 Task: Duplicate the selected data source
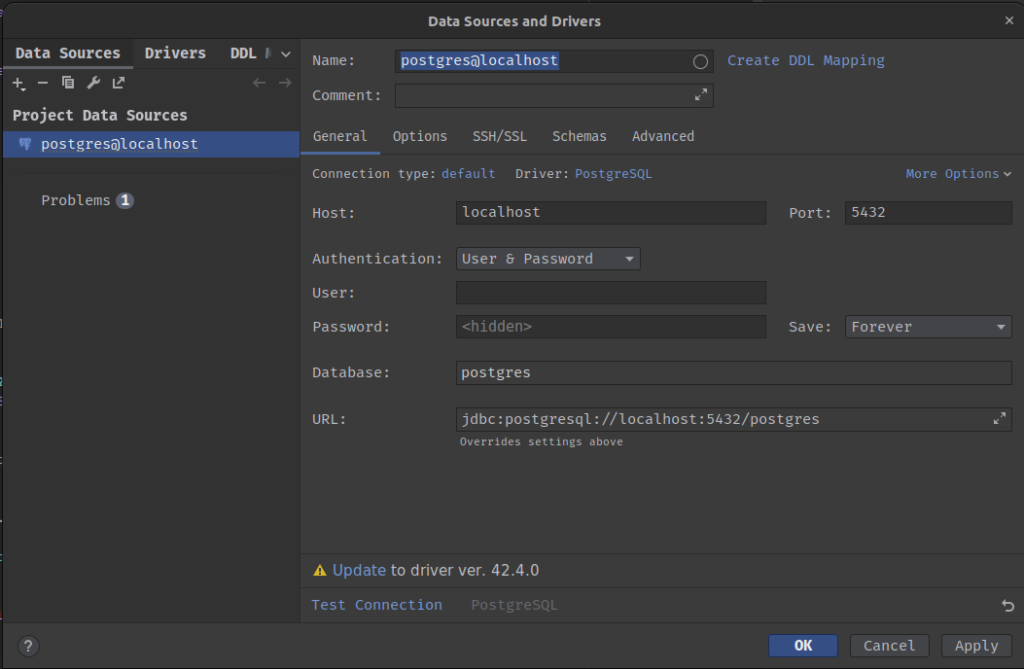tap(68, 83)
